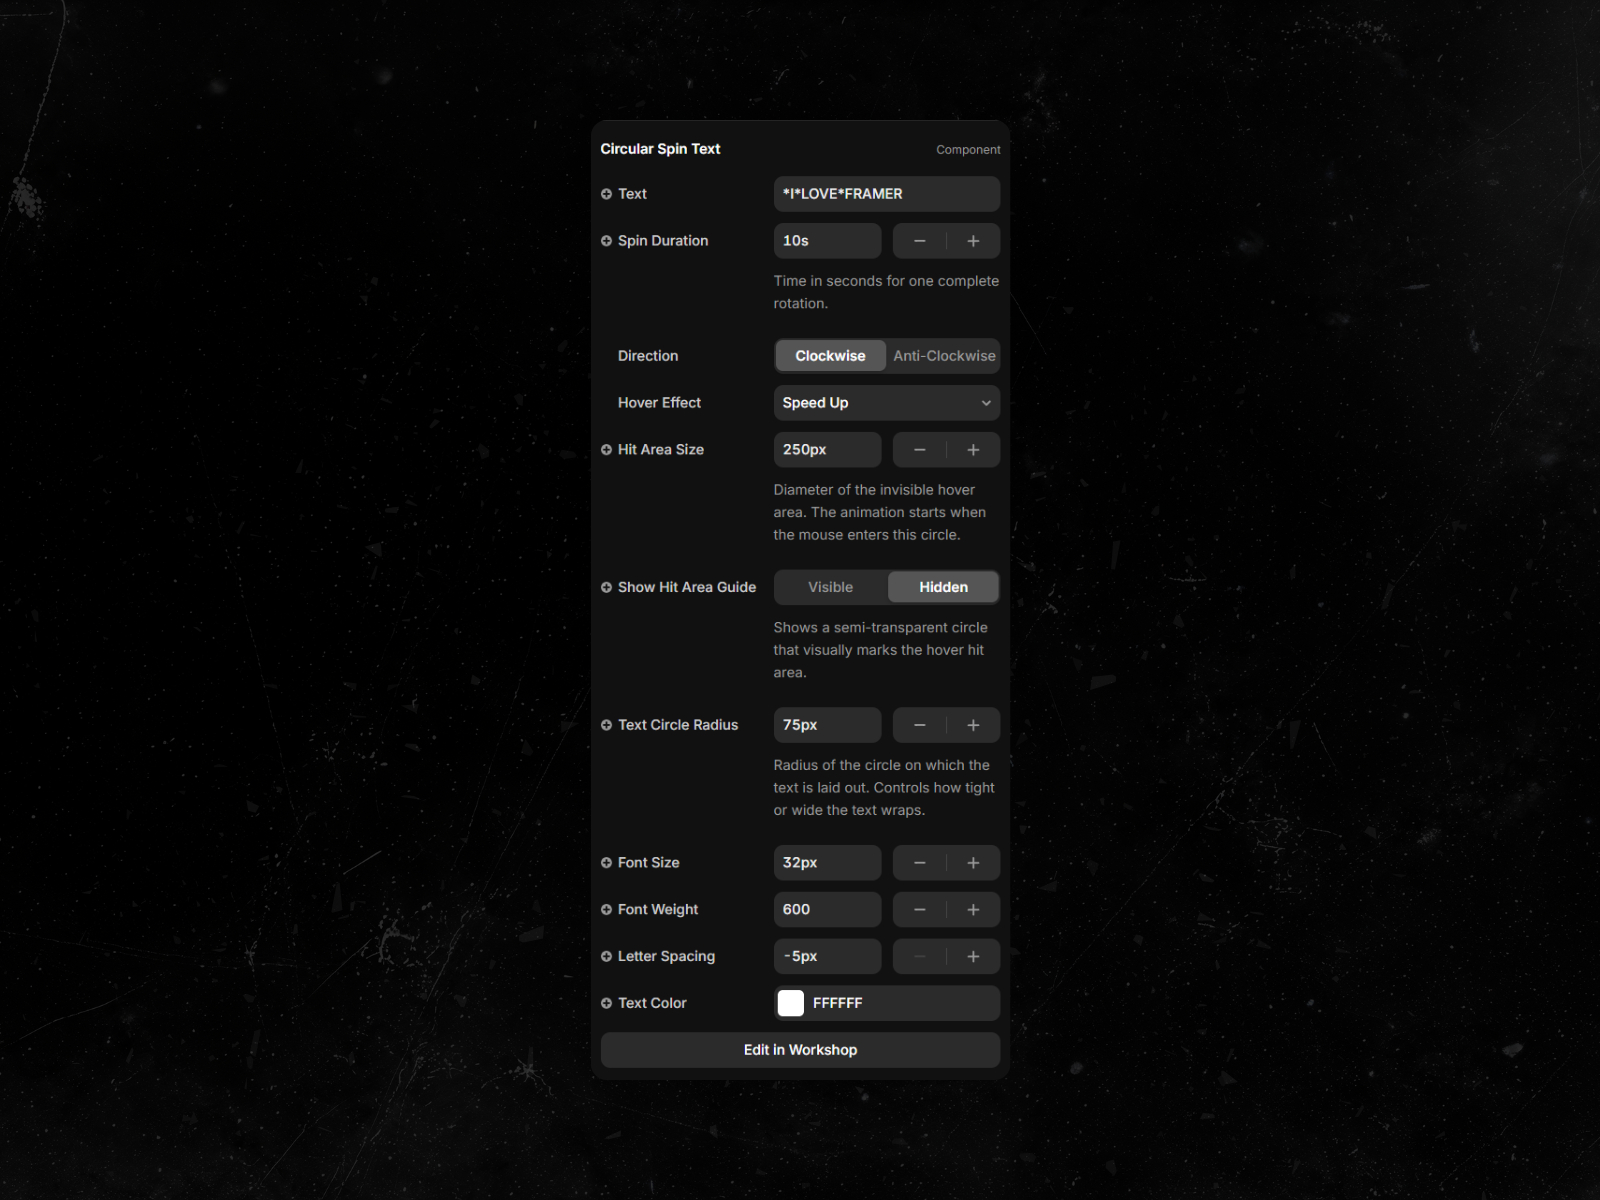Screen dimensions: 1600x1200
Task: Increase Font Weight using plus stepper
Action: pyautogui.click(x=973, y=910)
